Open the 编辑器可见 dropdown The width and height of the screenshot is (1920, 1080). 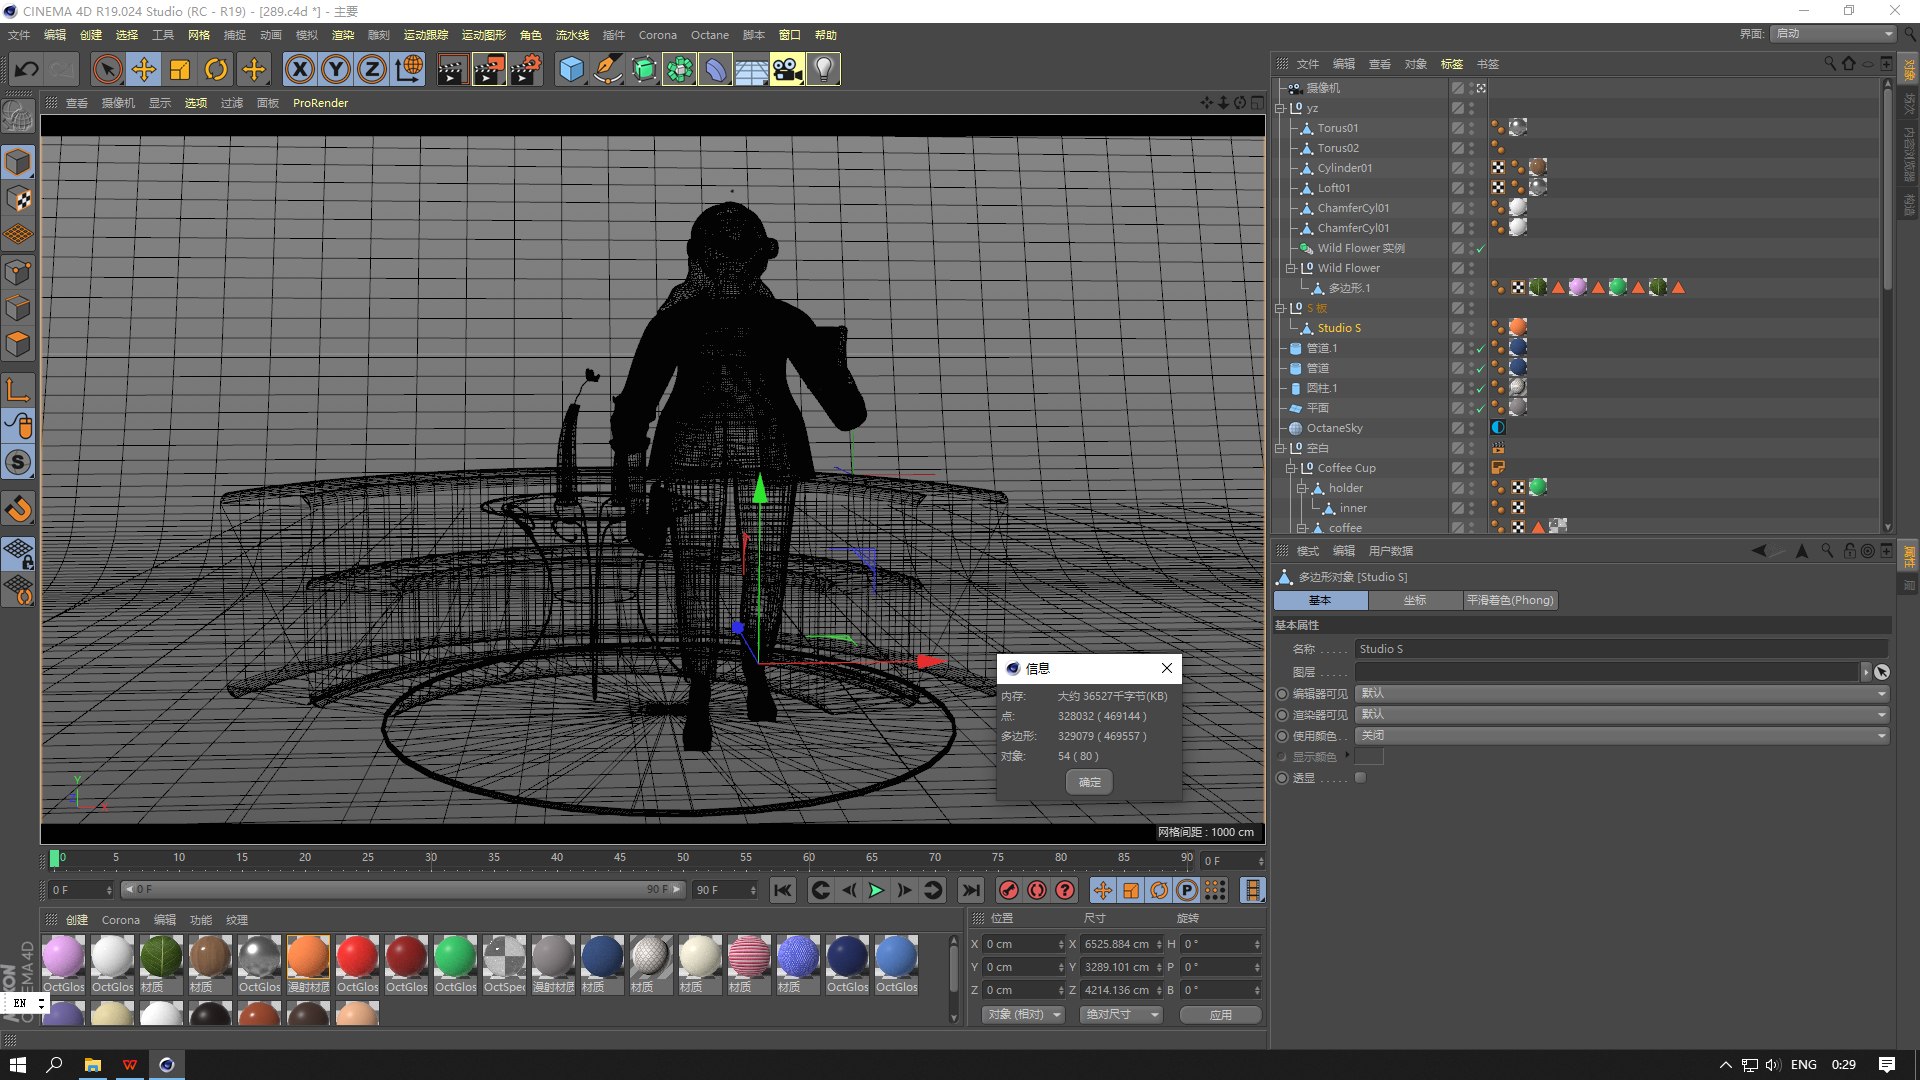[1622, 693]
